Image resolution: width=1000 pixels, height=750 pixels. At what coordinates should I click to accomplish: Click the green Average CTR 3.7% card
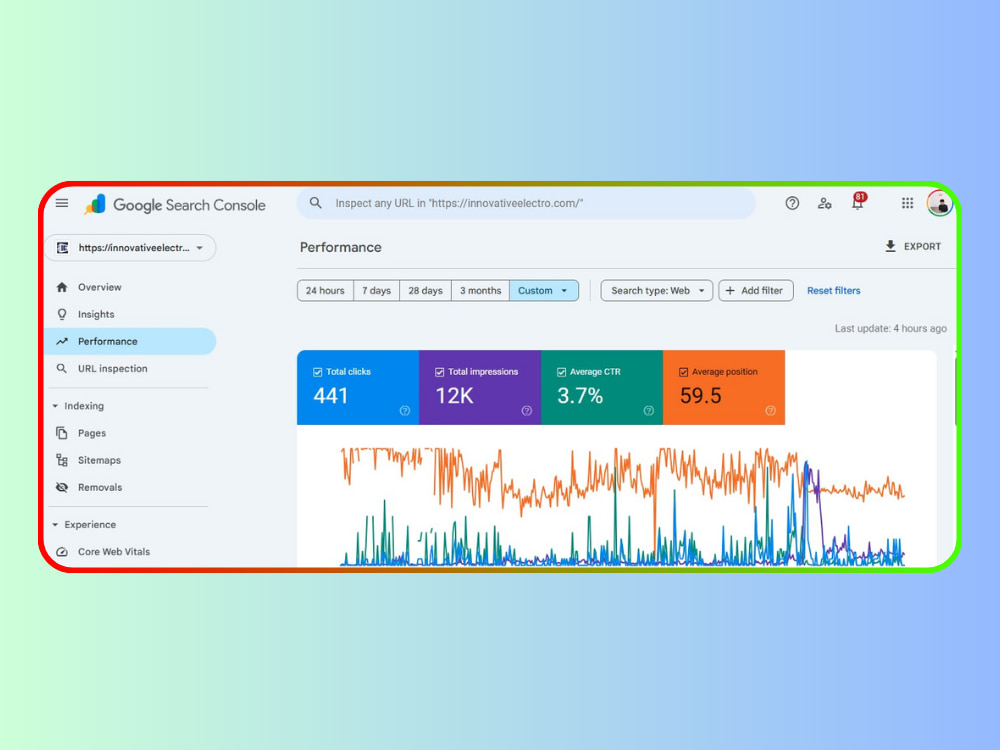pyautogui.click(x=602, y=387)
